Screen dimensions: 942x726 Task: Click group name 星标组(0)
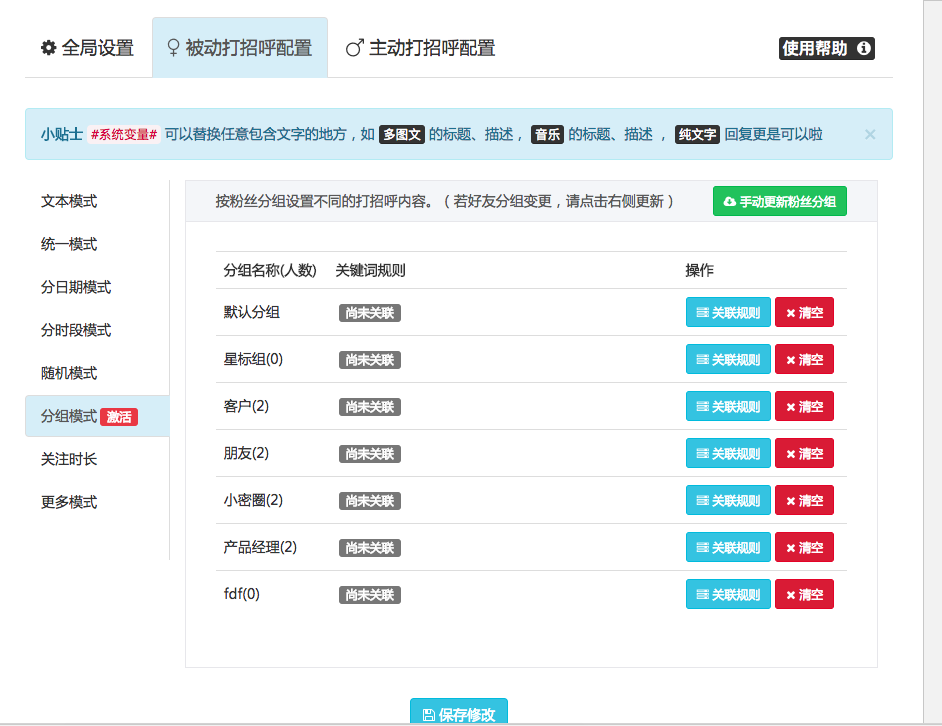point(253,359)
